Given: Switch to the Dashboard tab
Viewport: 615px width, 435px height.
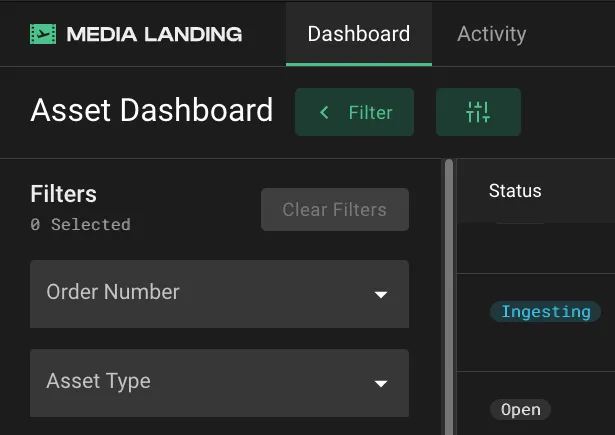Looking at the screenshot, I should pyautogui.click(x=358, y=34).
